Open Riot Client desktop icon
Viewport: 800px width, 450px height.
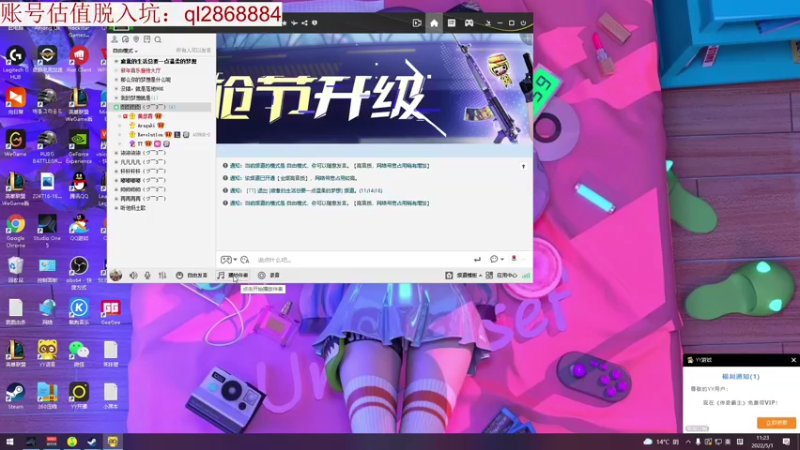(79, 60)
